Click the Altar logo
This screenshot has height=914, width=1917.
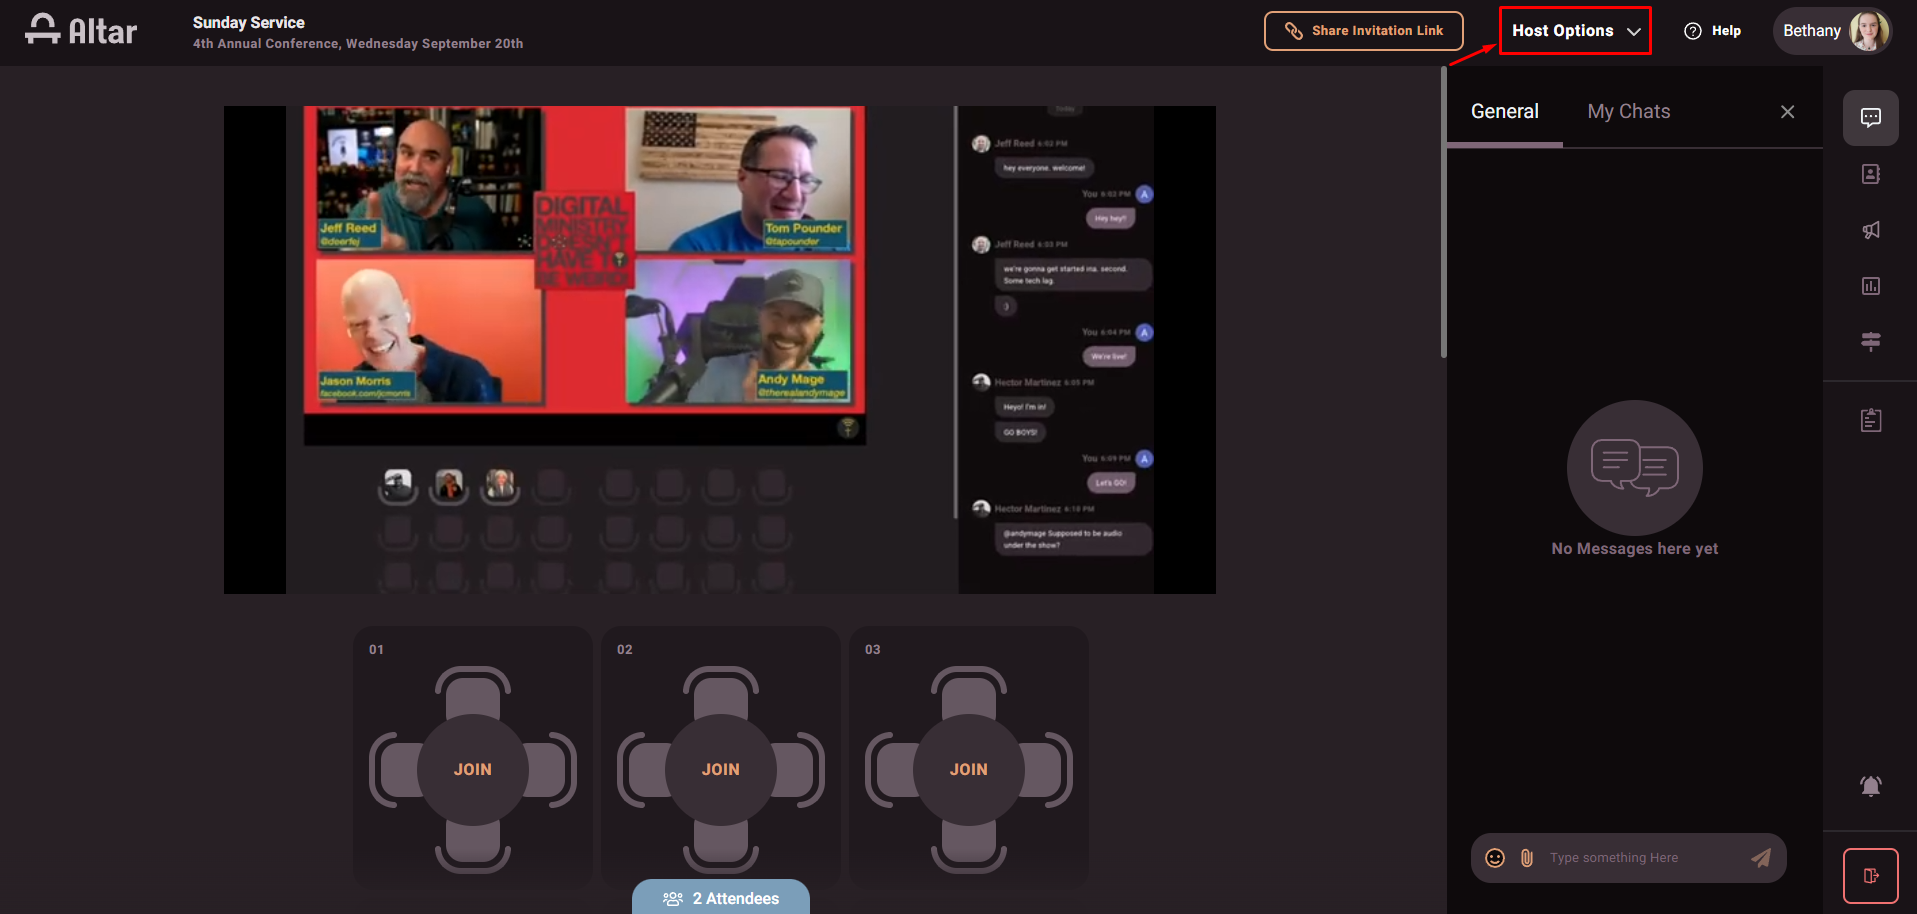click(81, 30)
